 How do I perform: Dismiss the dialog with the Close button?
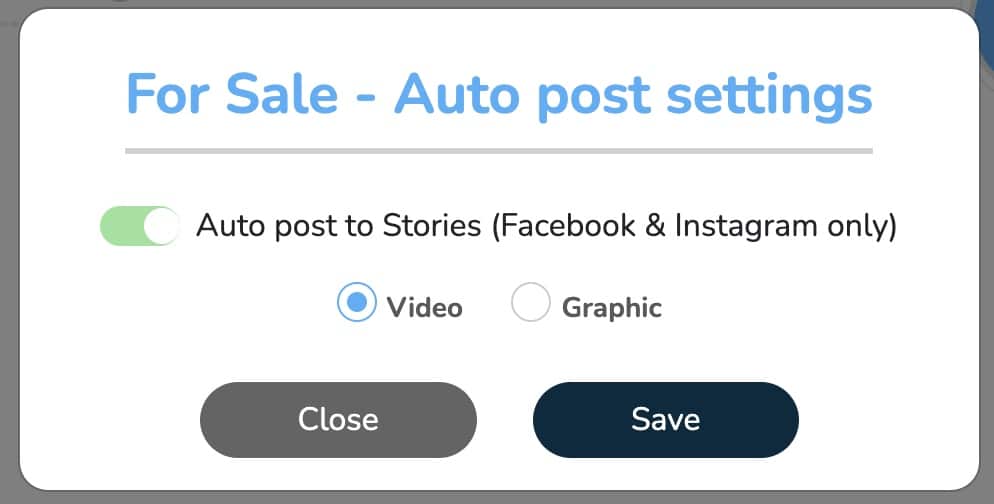pos(338,420)
